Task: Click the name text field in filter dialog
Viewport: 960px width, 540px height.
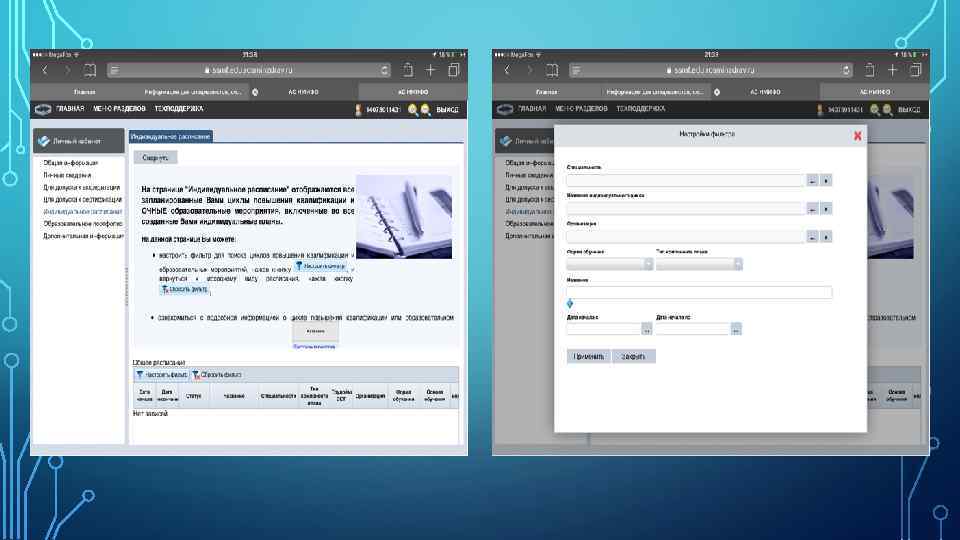Action: [x=699, y=292]
